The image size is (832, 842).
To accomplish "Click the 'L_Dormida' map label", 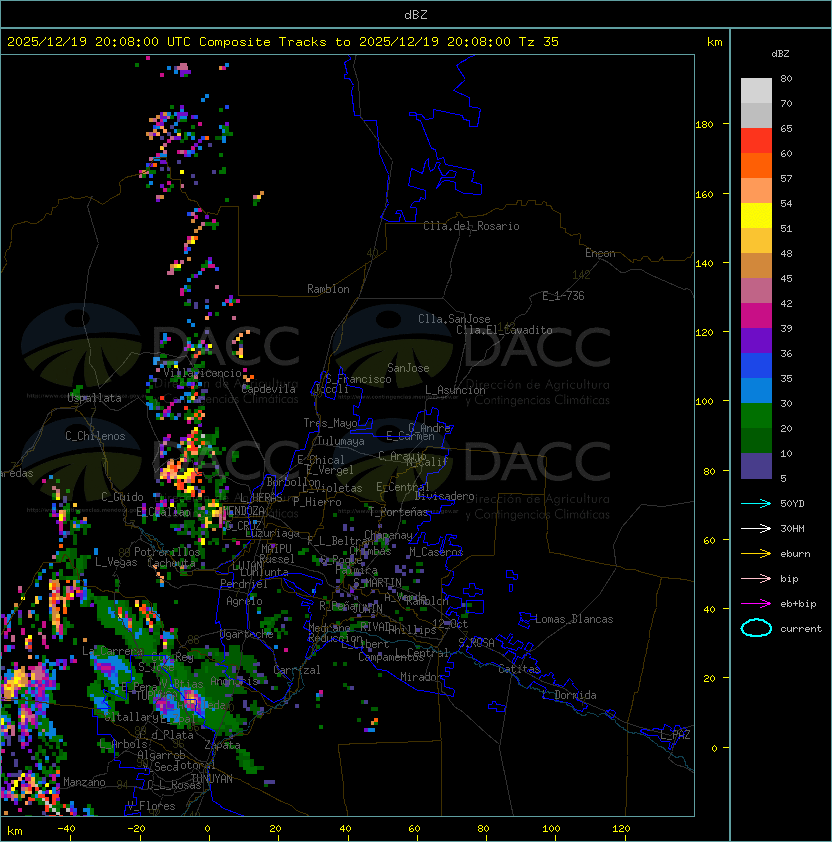I will tap(569, 695).
